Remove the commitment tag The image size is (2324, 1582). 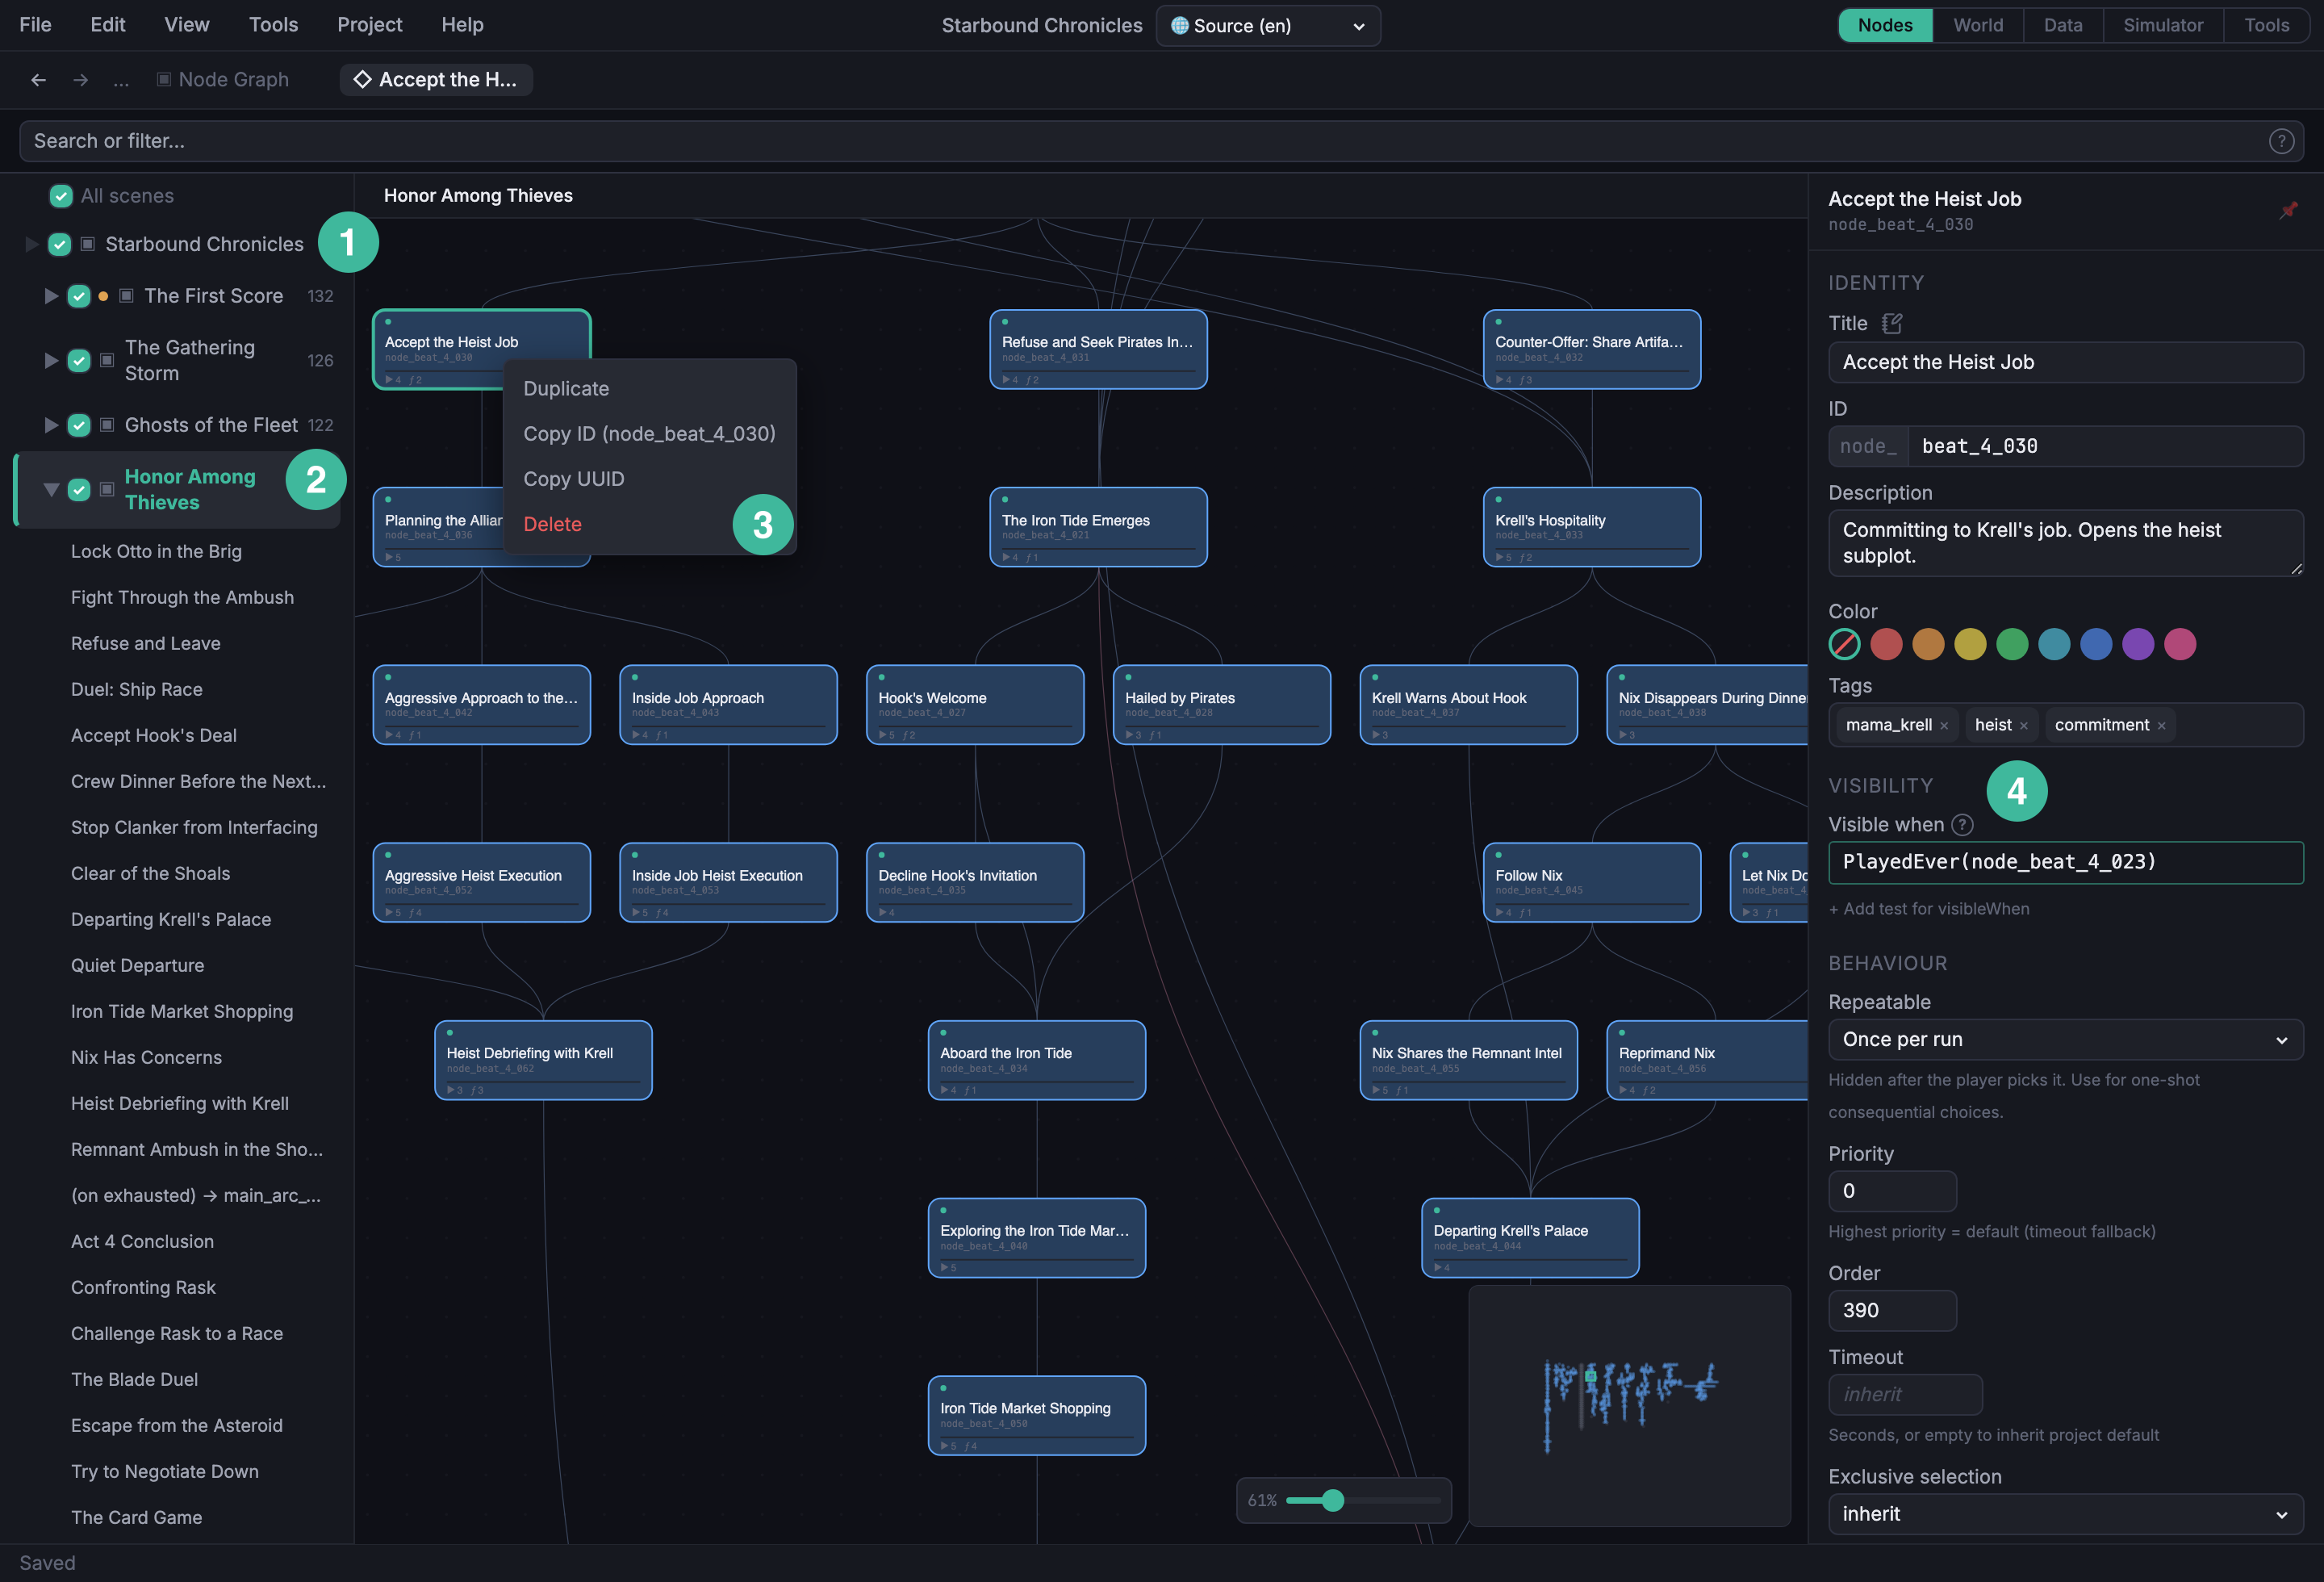[x=2161, y=726]
